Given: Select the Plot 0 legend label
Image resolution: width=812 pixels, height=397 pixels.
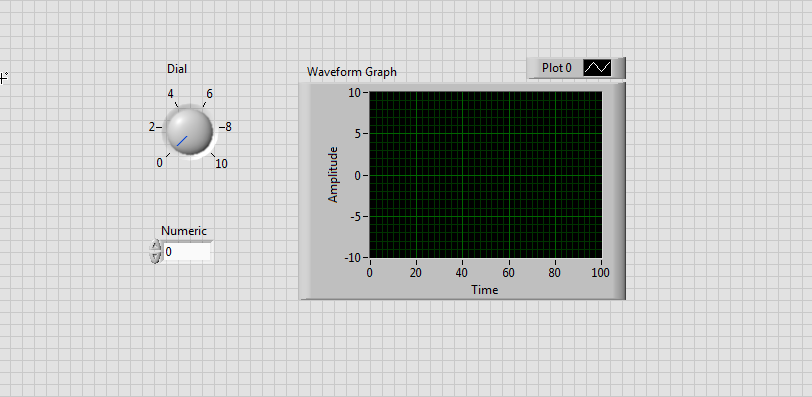Looking at the screenshot, I should [557, 68].
